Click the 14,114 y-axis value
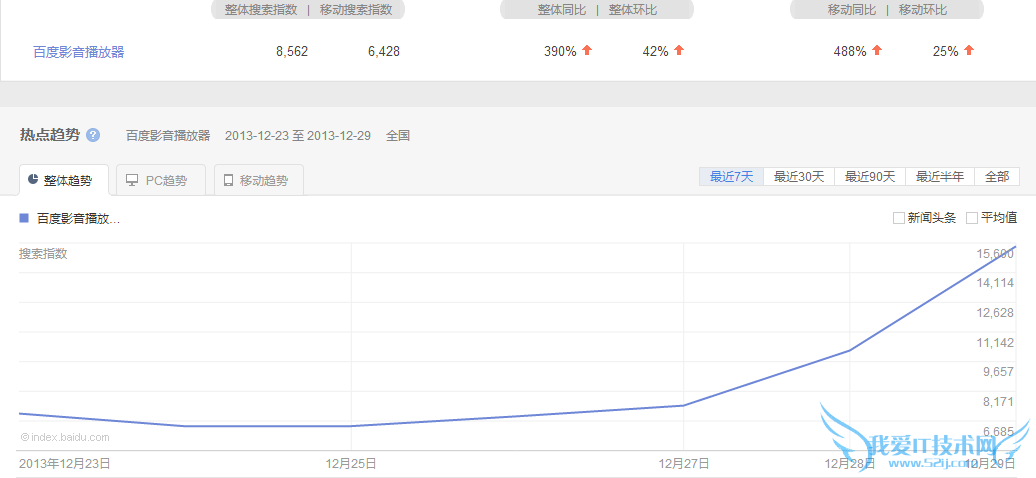This screenshot has width=1036, height=478. point(994,283)
